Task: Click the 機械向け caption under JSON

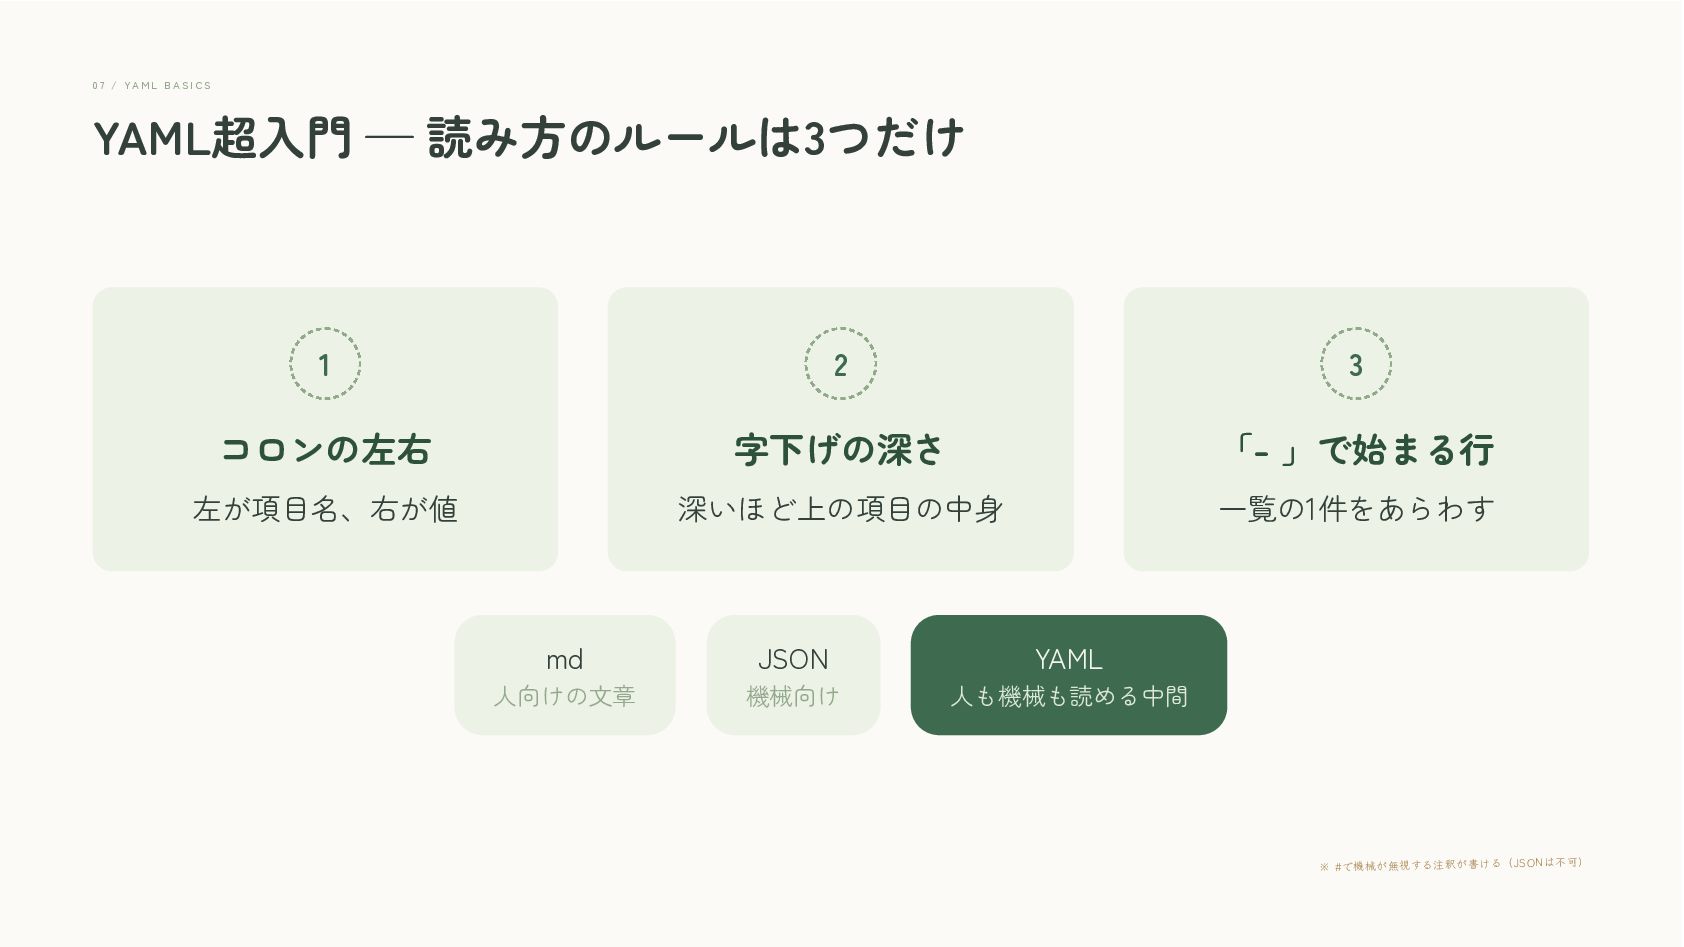Action: [x=793, y=696]
